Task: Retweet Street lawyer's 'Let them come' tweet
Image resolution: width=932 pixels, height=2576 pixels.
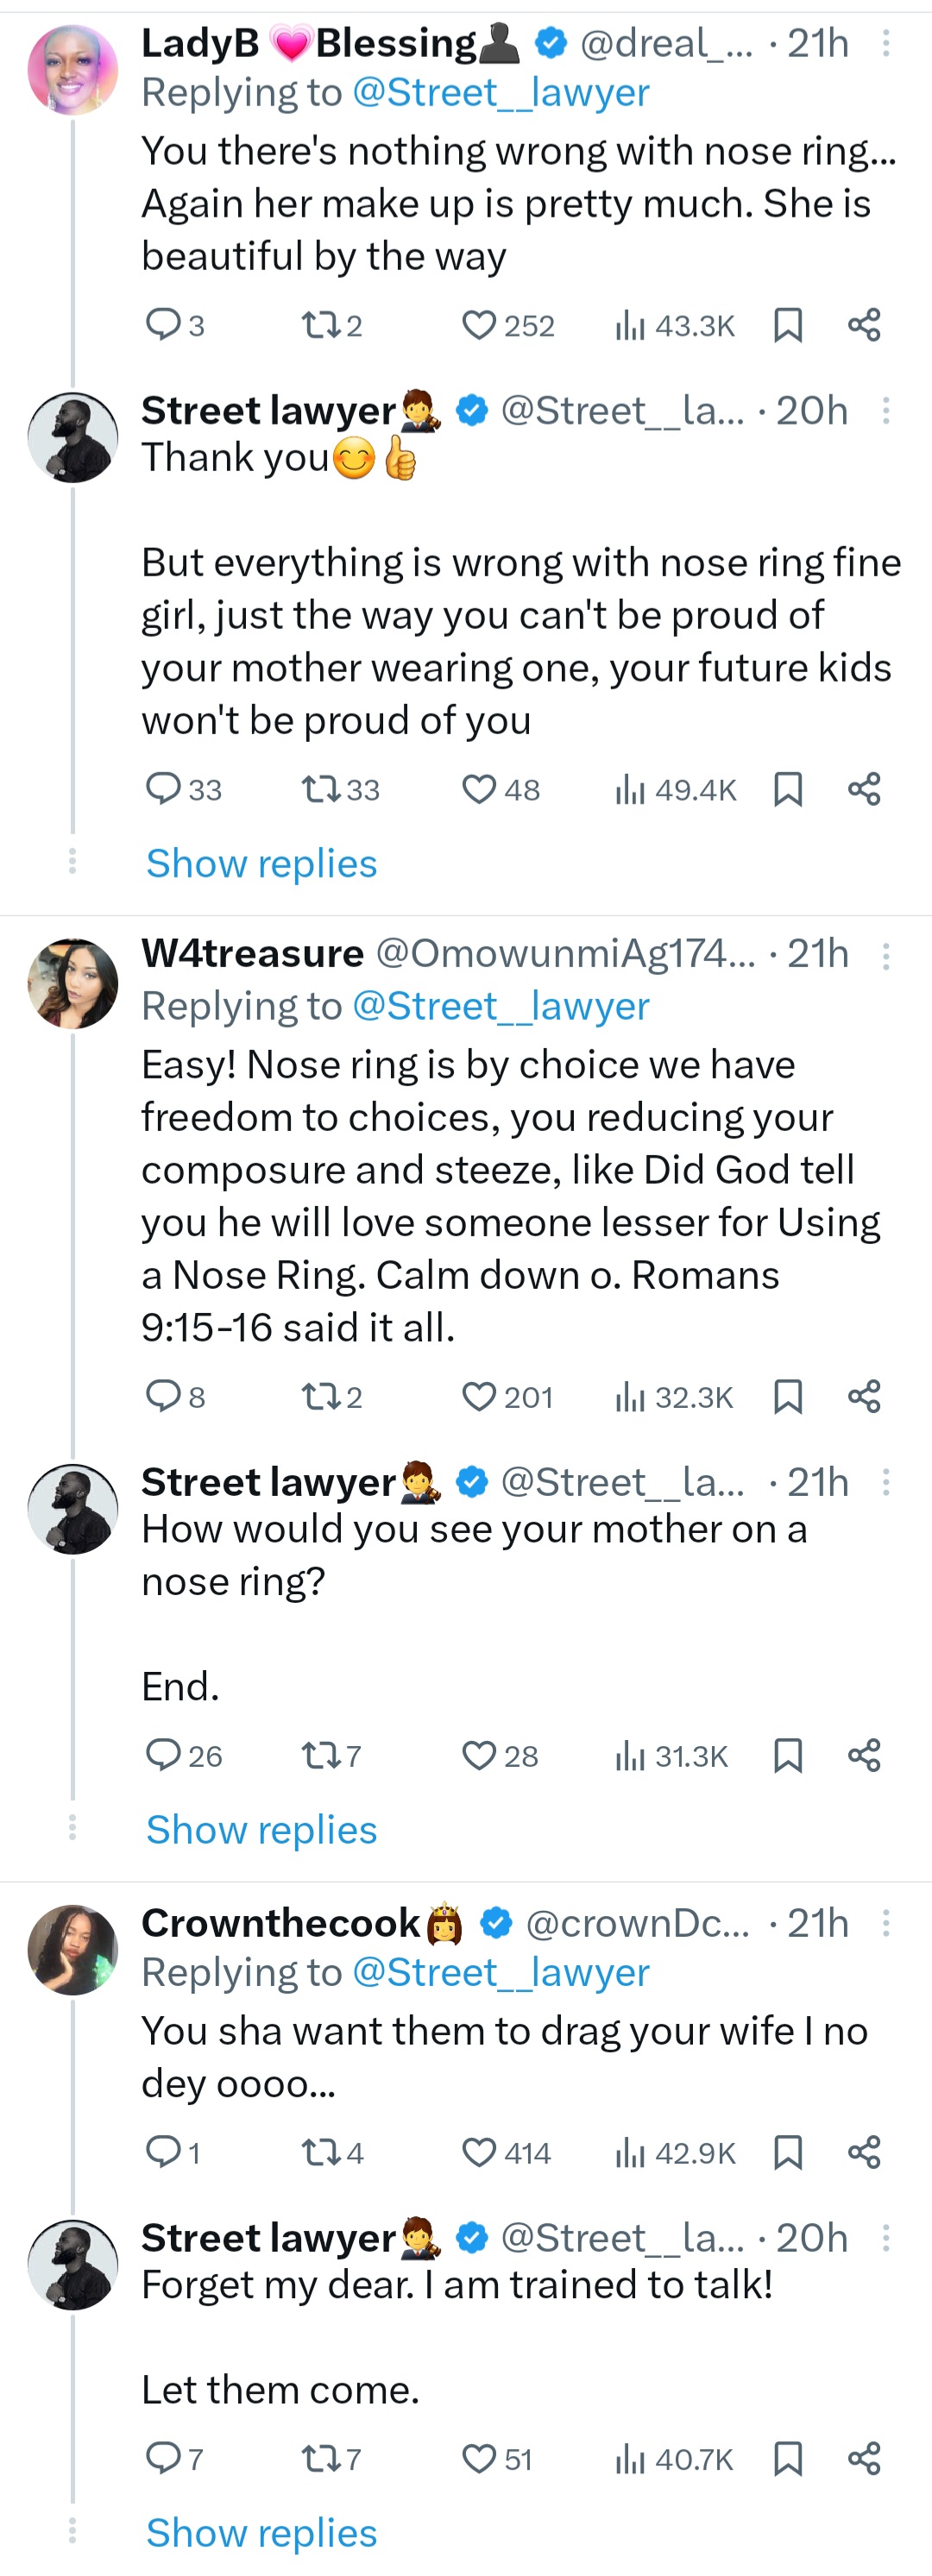Action: [x=320, y=2458]
